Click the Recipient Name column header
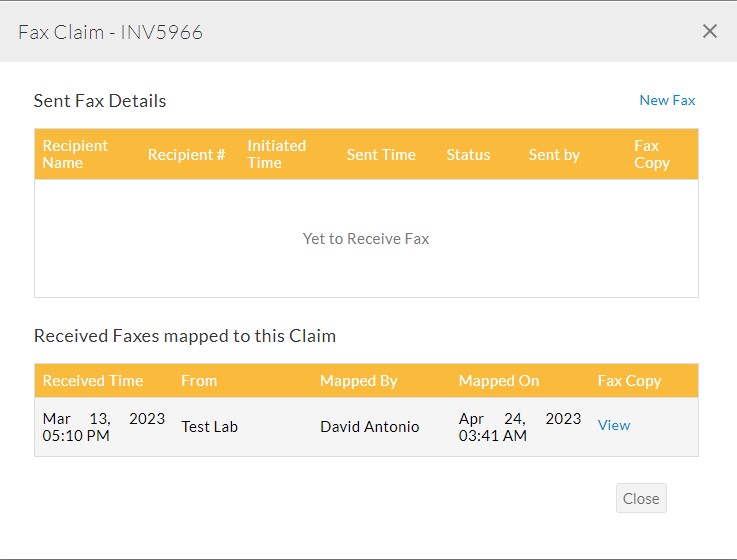The width and height of the screenshot is (737, 560). click(x=75, y=154)
